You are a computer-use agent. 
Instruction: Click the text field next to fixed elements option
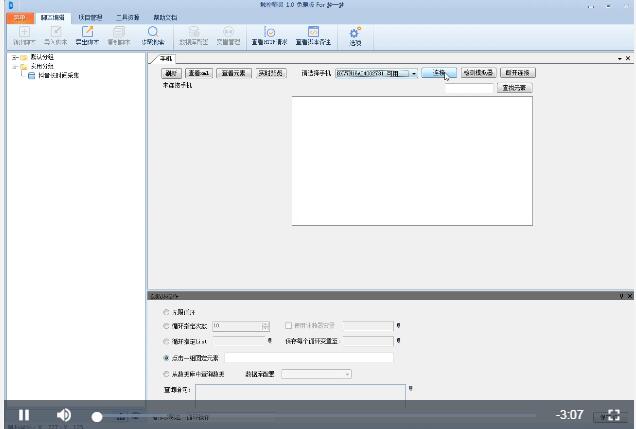309,358
